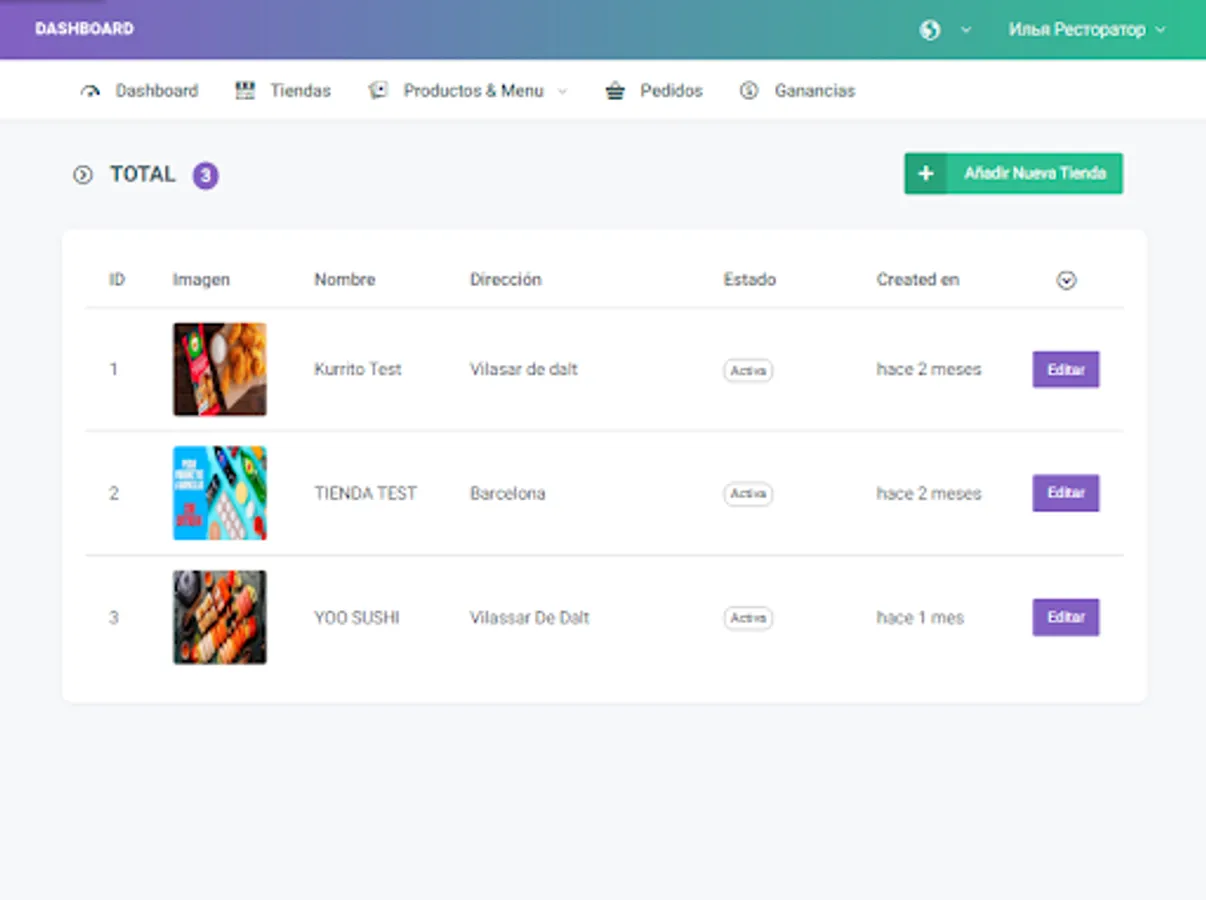
Task: Click the TOTAL count badge 3
Action: (x=205, y=176)
